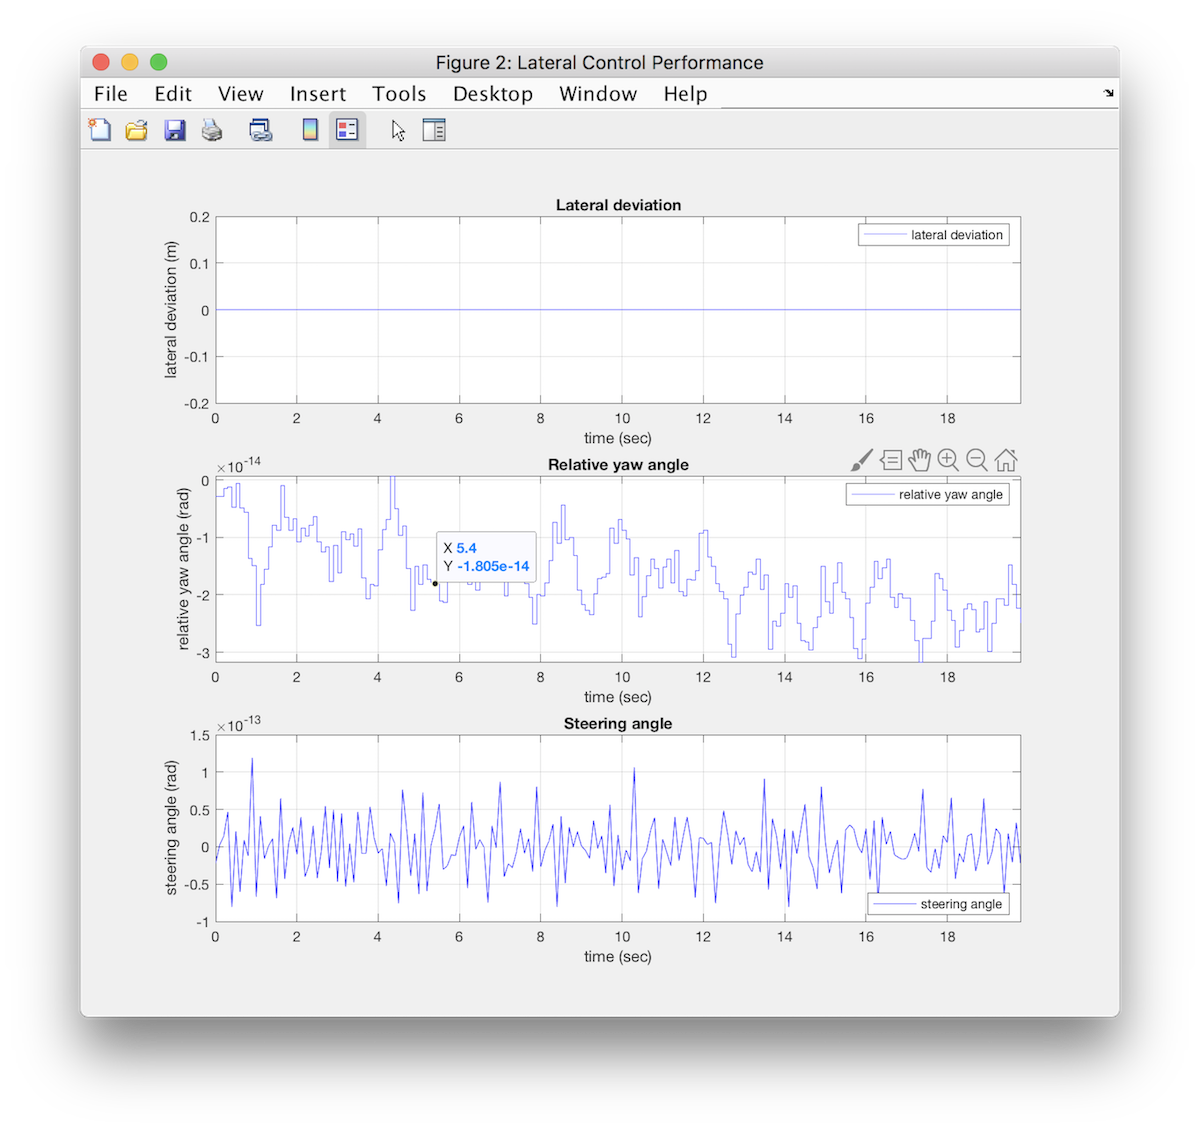Click the flat lateral deviation line in top plot
Screen dimensions: 1200x1132
tap(618, 310)
